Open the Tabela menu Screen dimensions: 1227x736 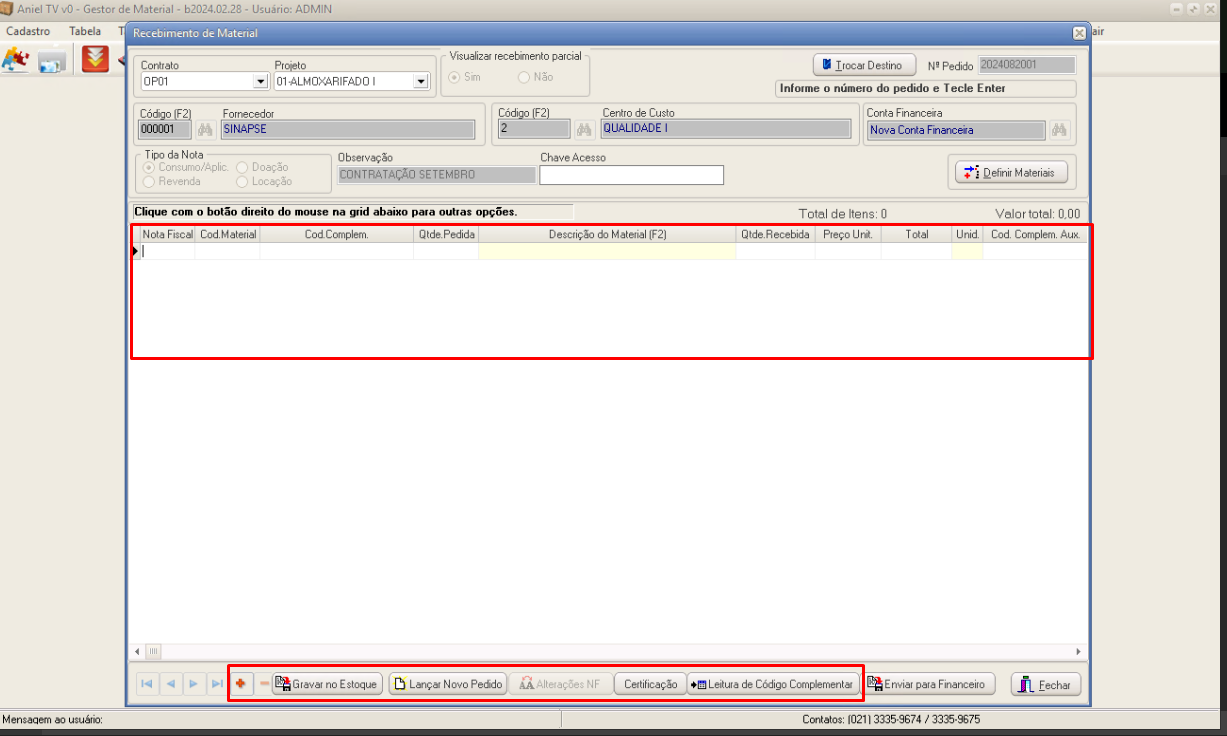coord(85,31)
